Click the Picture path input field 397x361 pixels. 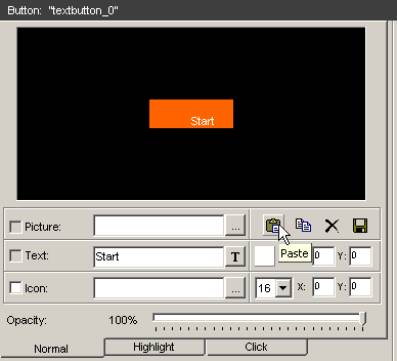click(159, 226)
